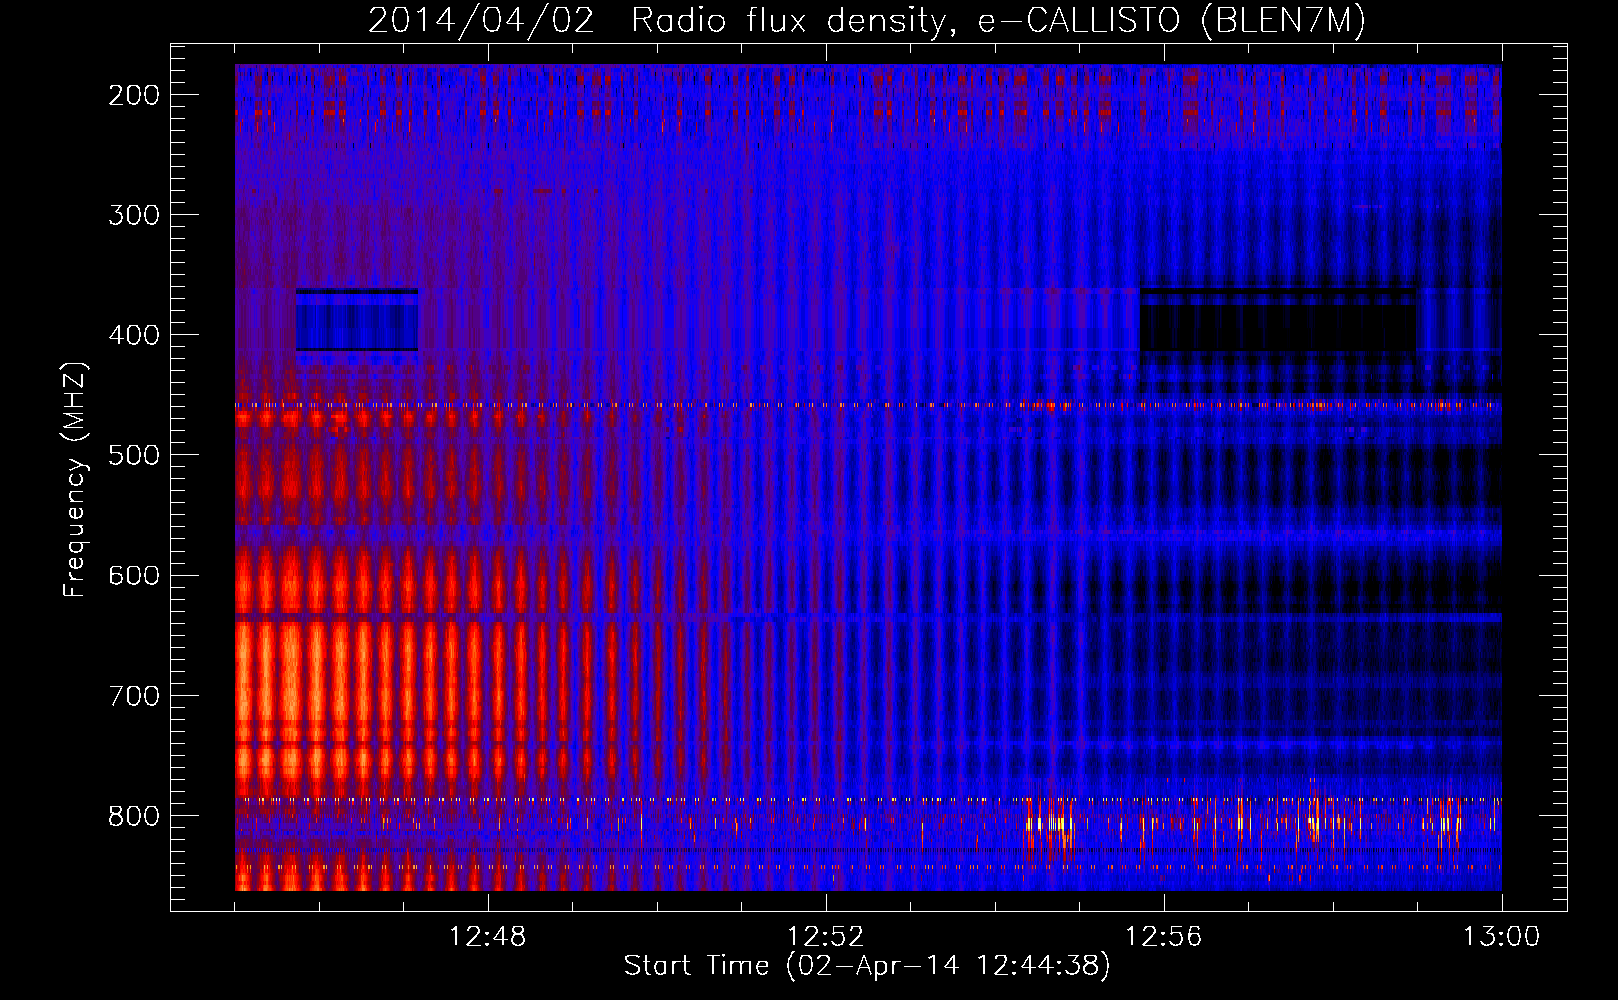Click the '500' frequency tick label
The height and width of the screenshot is (1000, 1618).
134,455
